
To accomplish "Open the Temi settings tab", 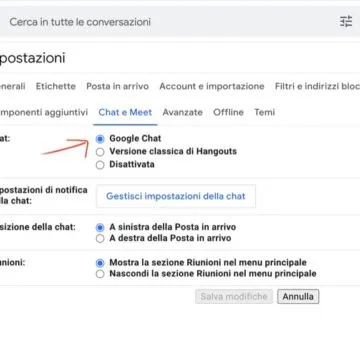I will [265, 112].
